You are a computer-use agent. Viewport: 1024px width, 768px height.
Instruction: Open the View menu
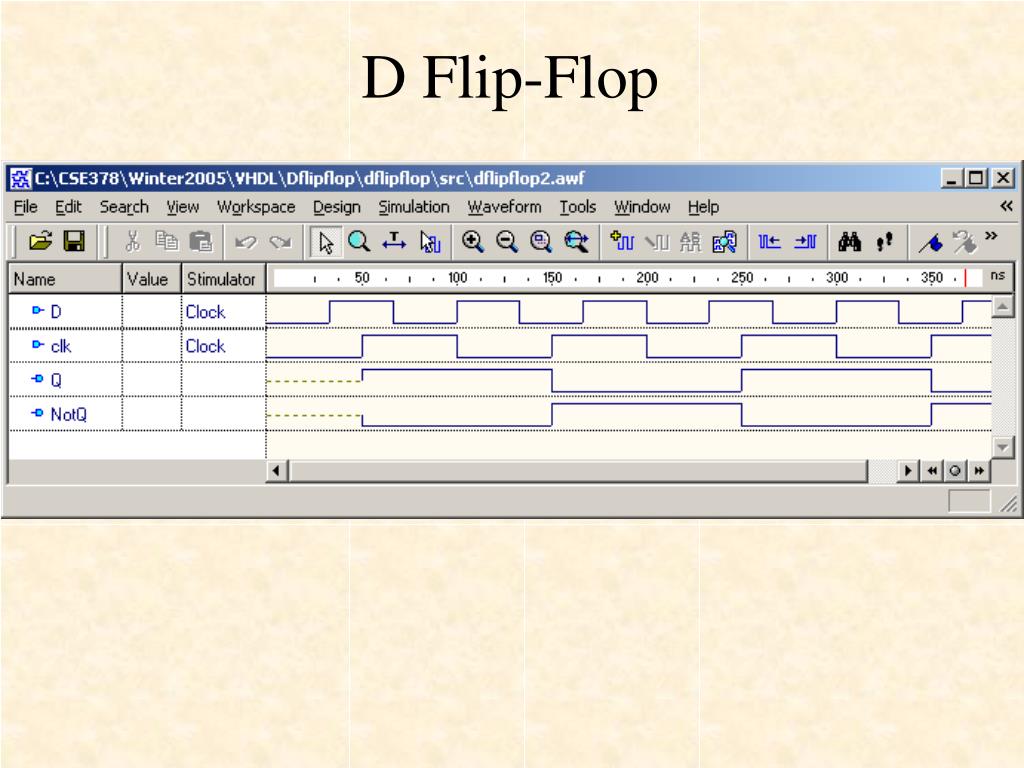182,207
